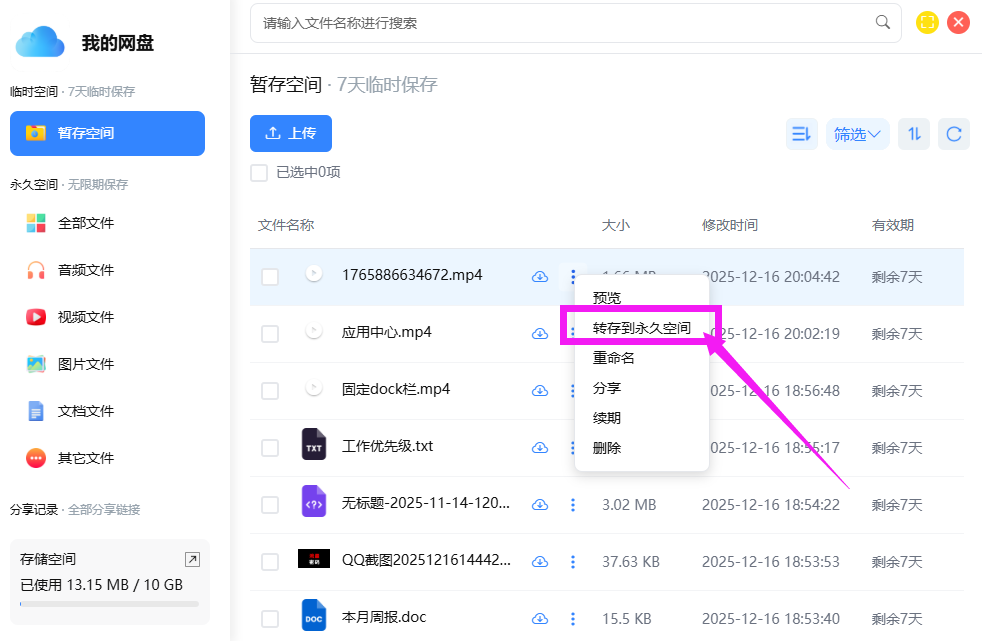
Task: Open 视频文件 in the sidebar
Action: 86,317
